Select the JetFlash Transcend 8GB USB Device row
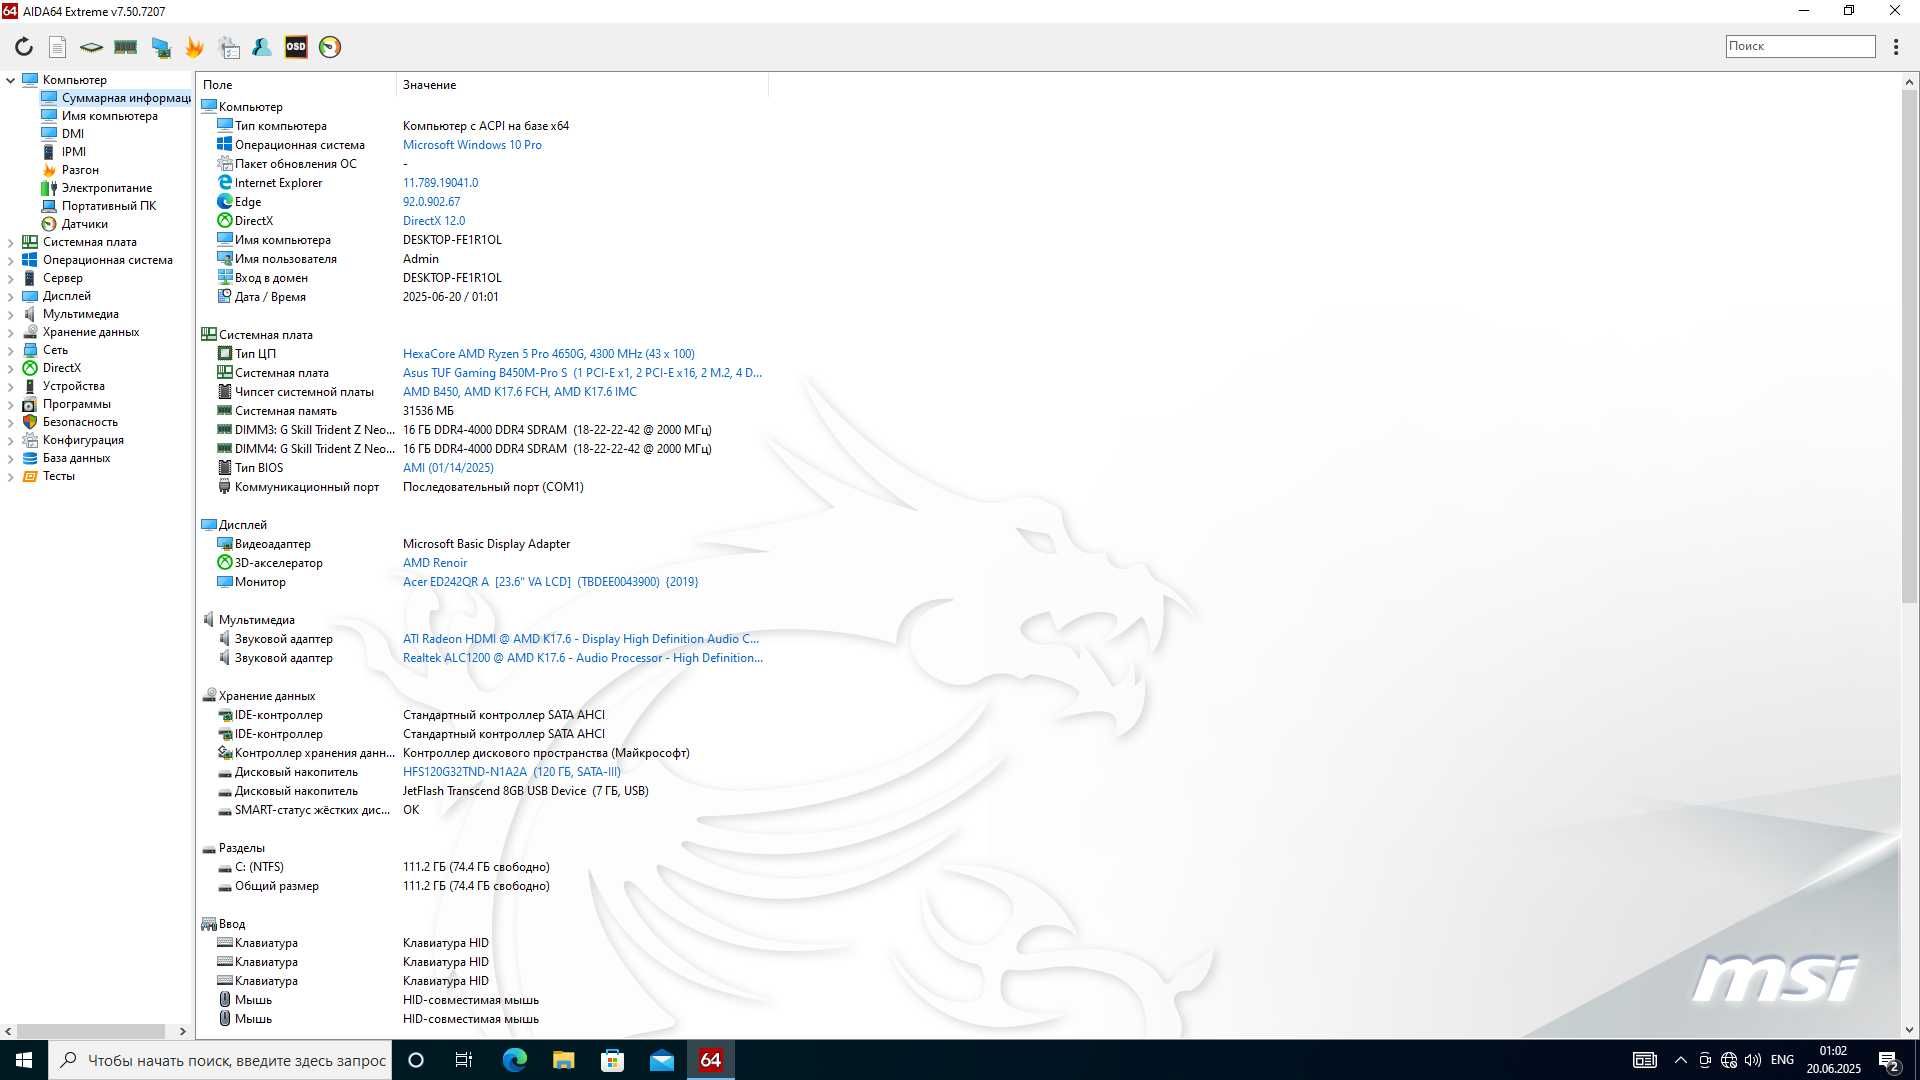The image size is (1920, 1080). click(x=484, y=791)
